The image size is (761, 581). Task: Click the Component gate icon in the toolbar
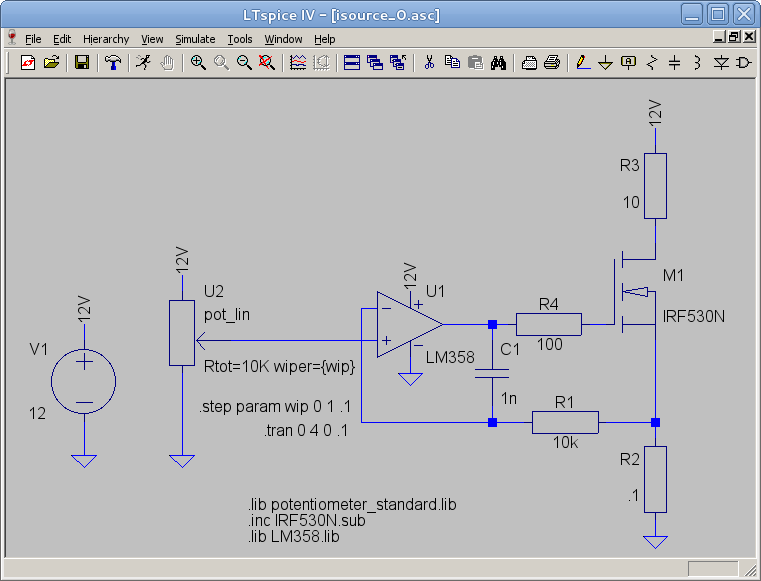[x=744, y=63]
